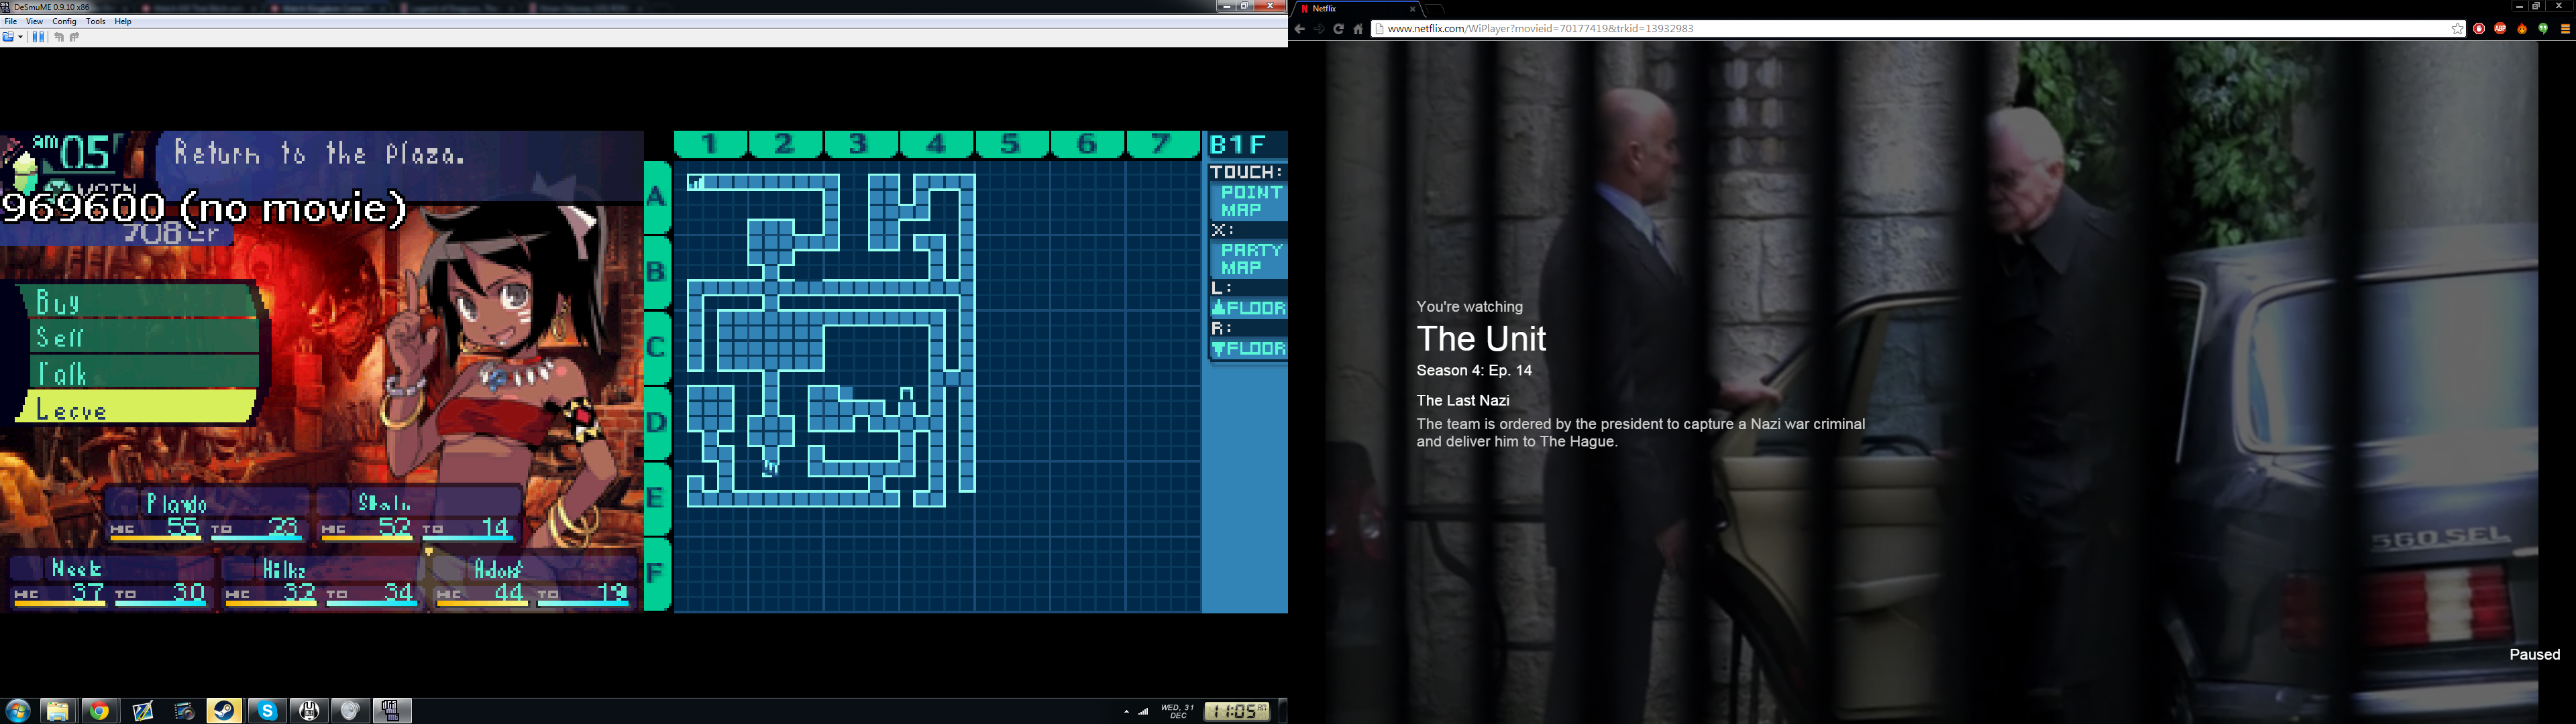
Task: Bookmark this page with the star icon
Action: [2458, 29]
